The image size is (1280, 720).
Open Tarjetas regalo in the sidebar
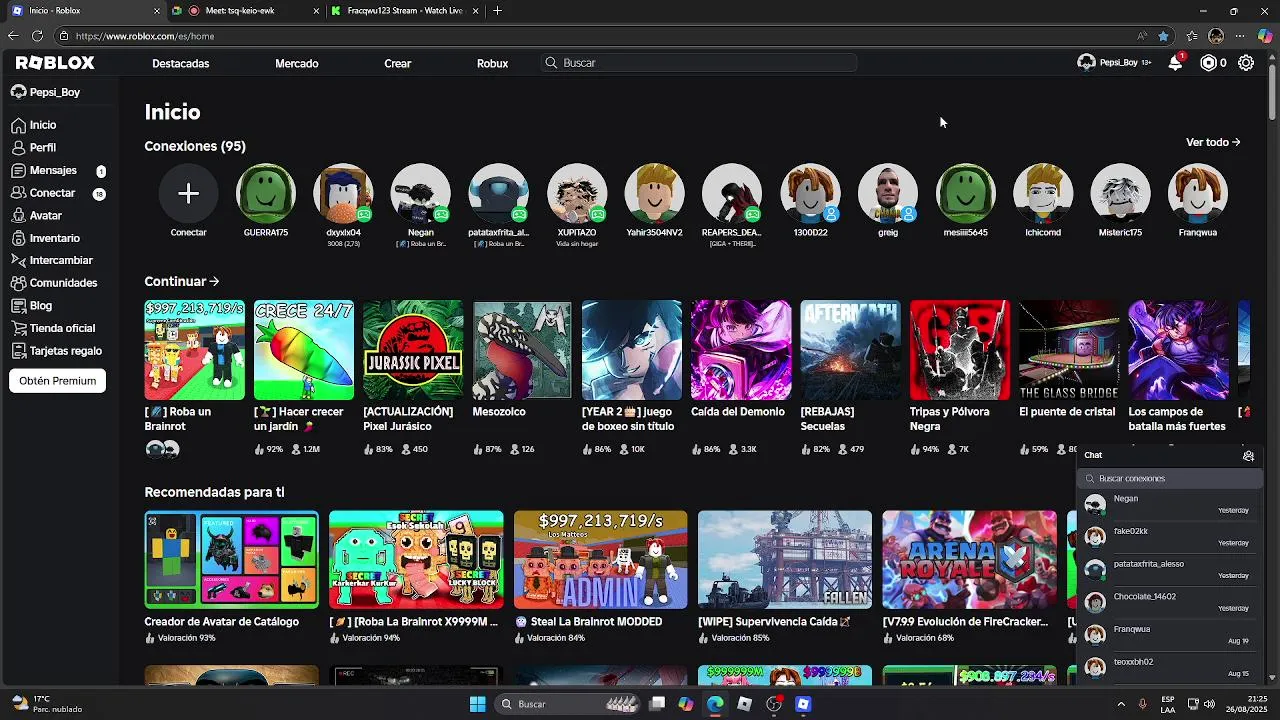pos(58,351)
